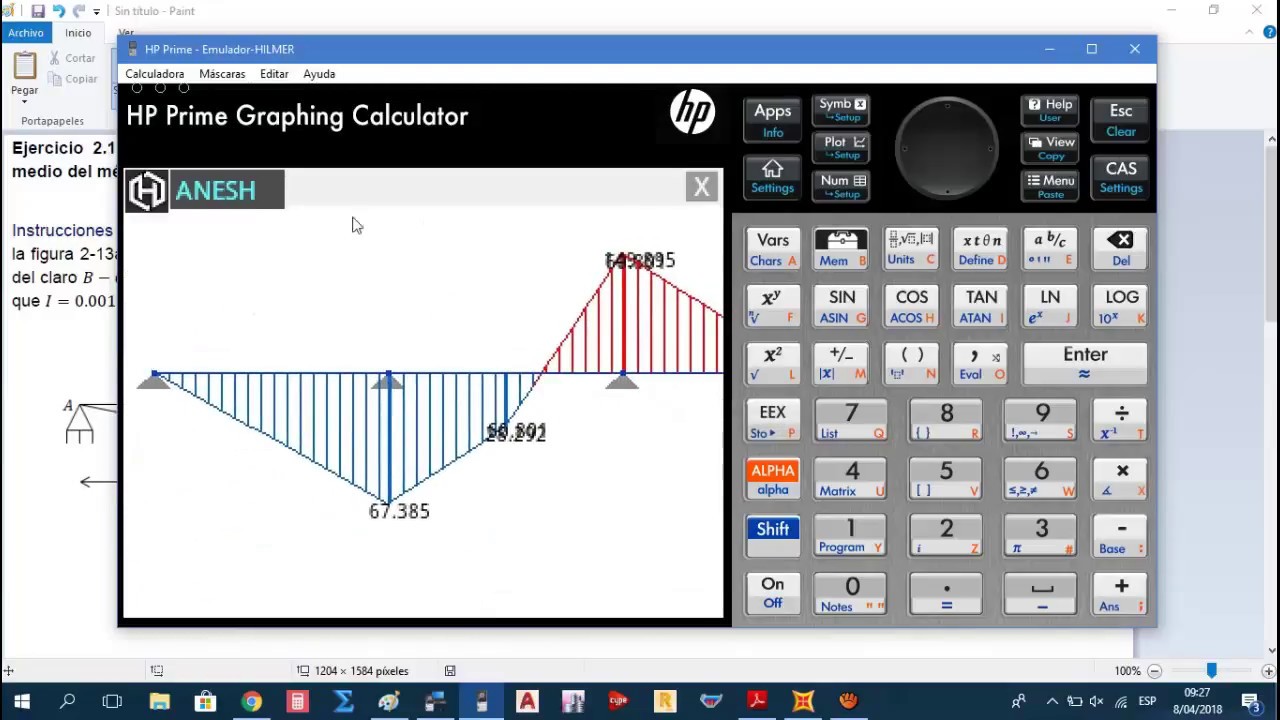The height and width of the screenshot is (720, 1280).
Task: Open the Apps Info key
Action: [772, 120]
